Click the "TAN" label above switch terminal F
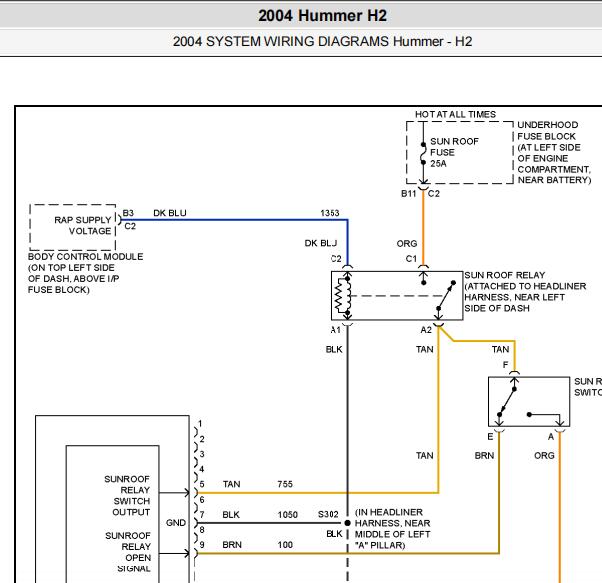 500,350
